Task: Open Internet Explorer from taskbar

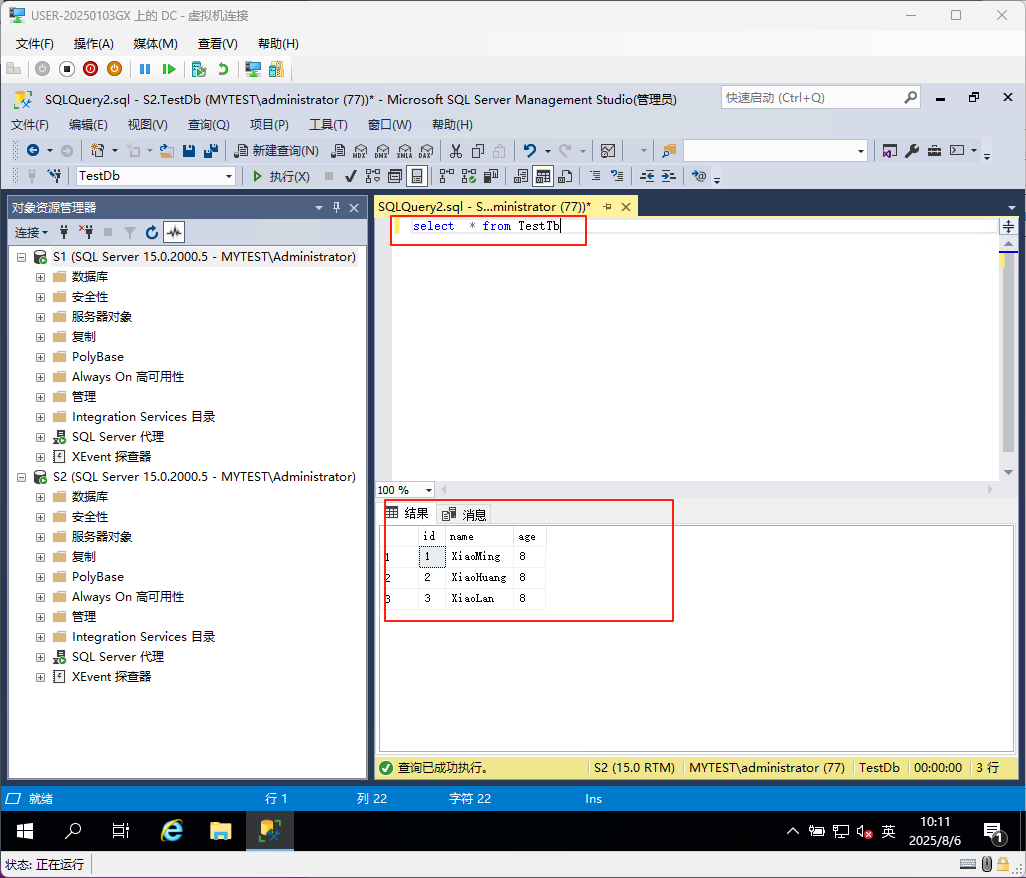Action: coord(171,831)
